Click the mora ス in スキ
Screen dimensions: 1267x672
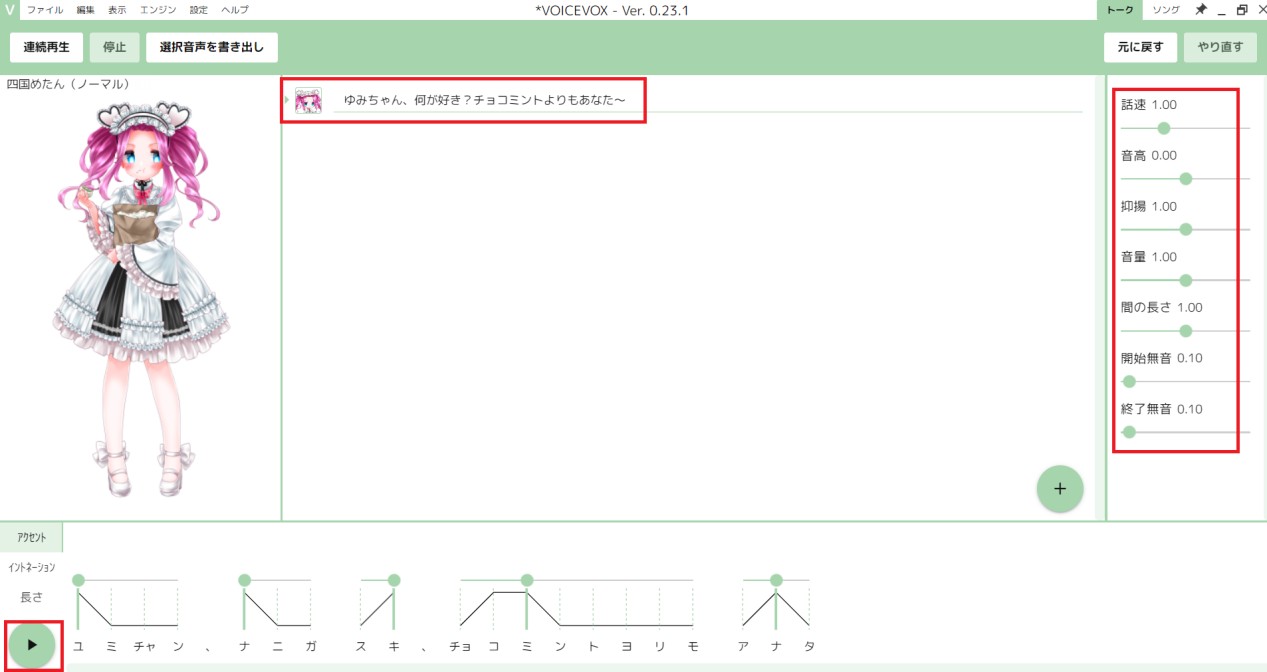click(361, 646)
